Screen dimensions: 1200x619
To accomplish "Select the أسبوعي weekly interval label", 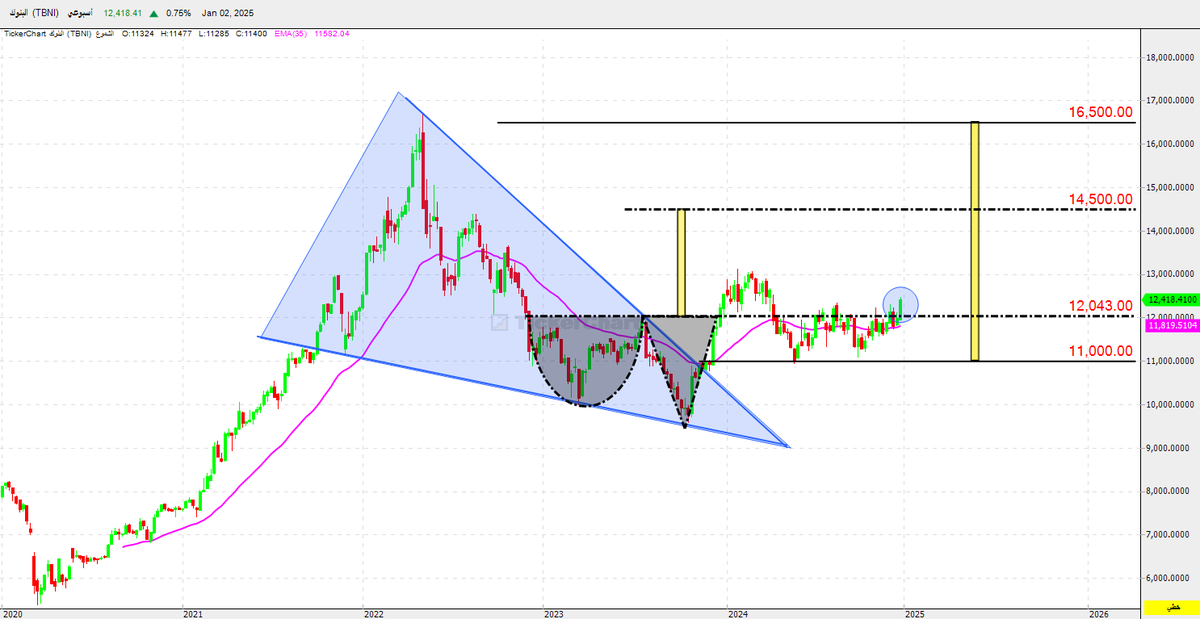I will click(x=80, y=13).
